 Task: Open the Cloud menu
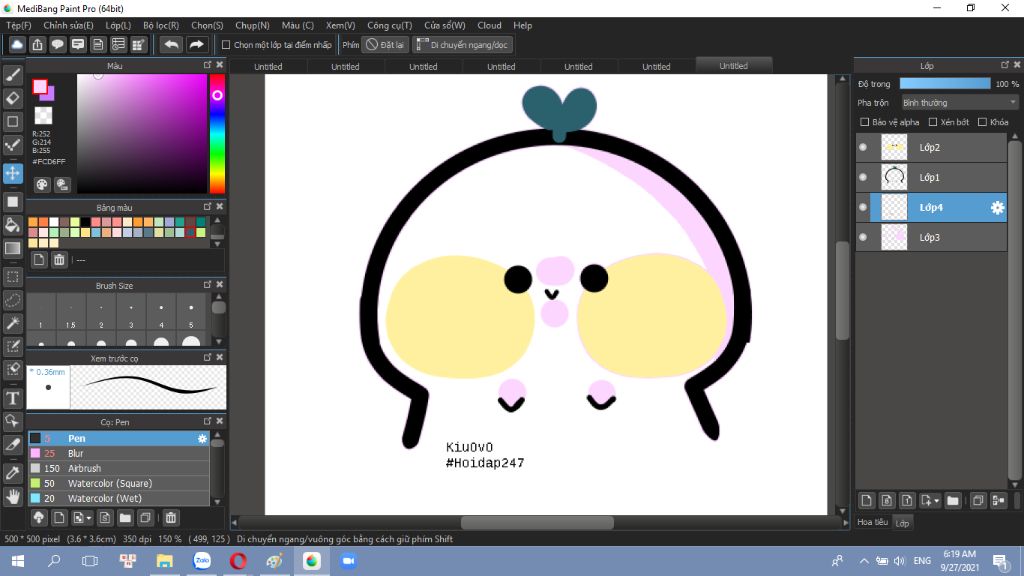489,25
